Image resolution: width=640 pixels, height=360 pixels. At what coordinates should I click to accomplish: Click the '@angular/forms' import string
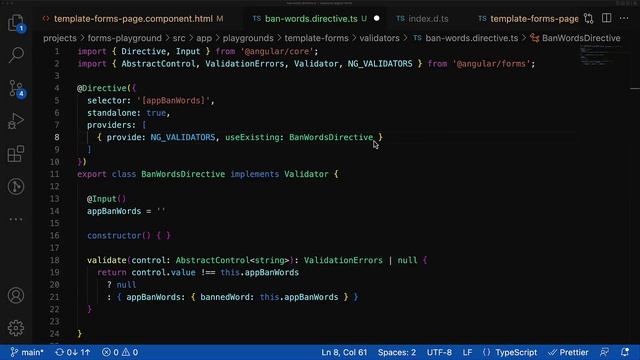coord(491,64)
